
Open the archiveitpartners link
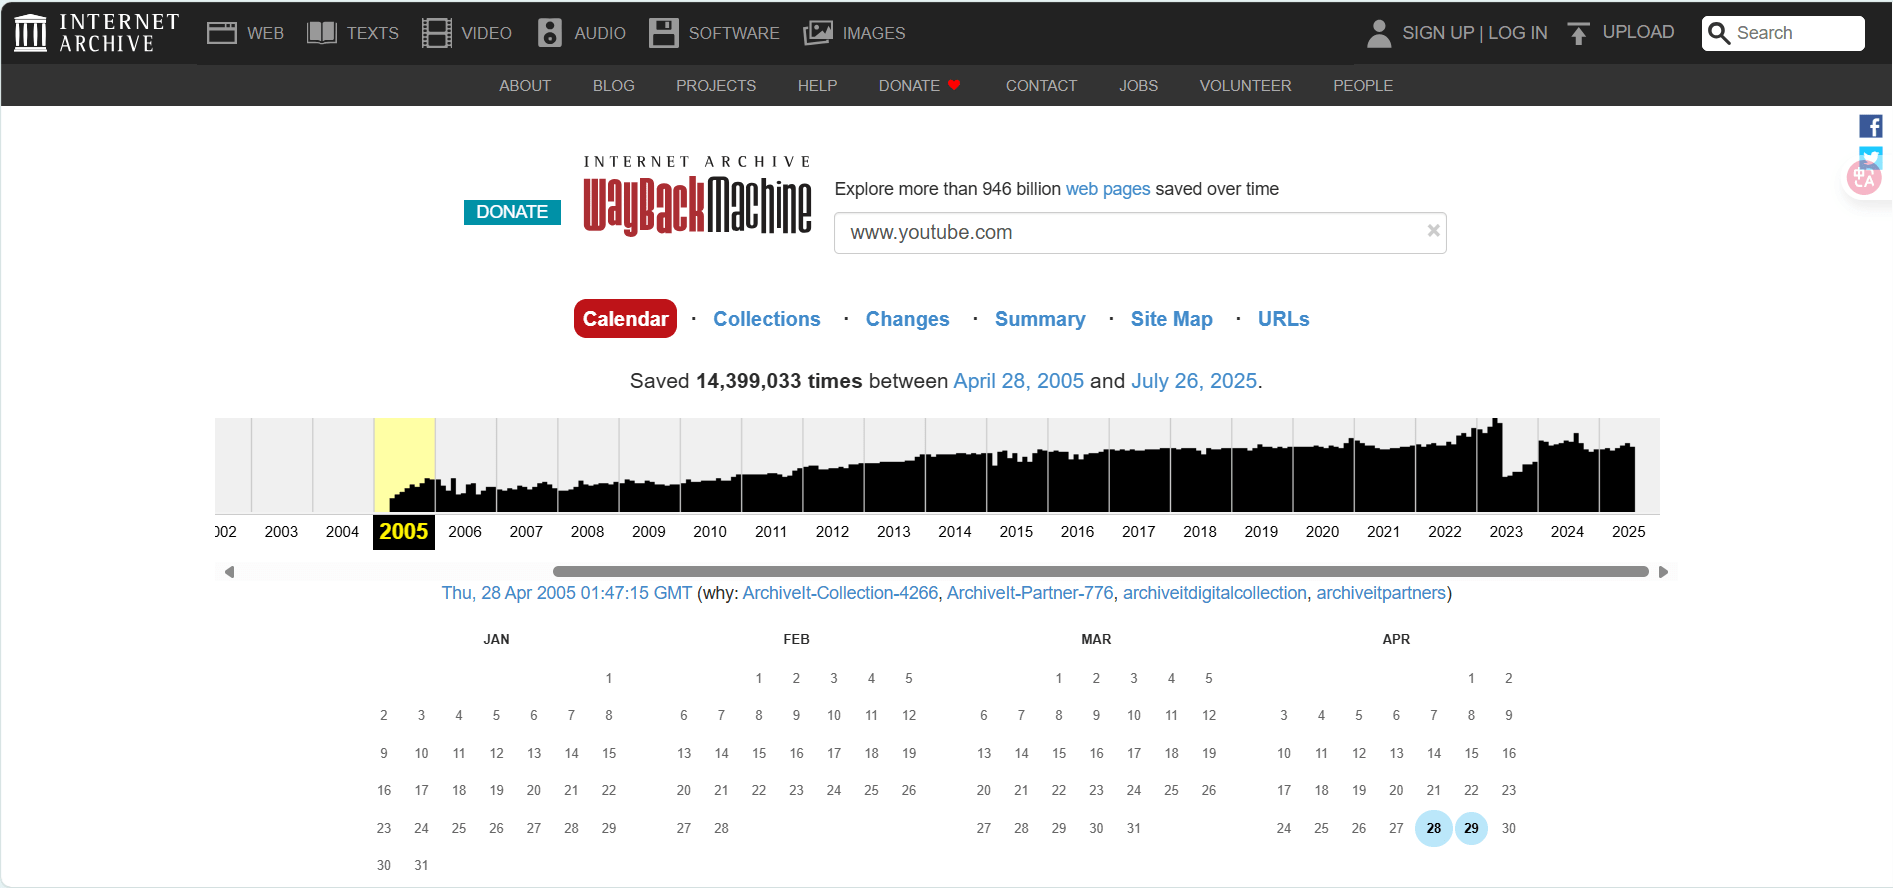click(x=1381, y=593)
